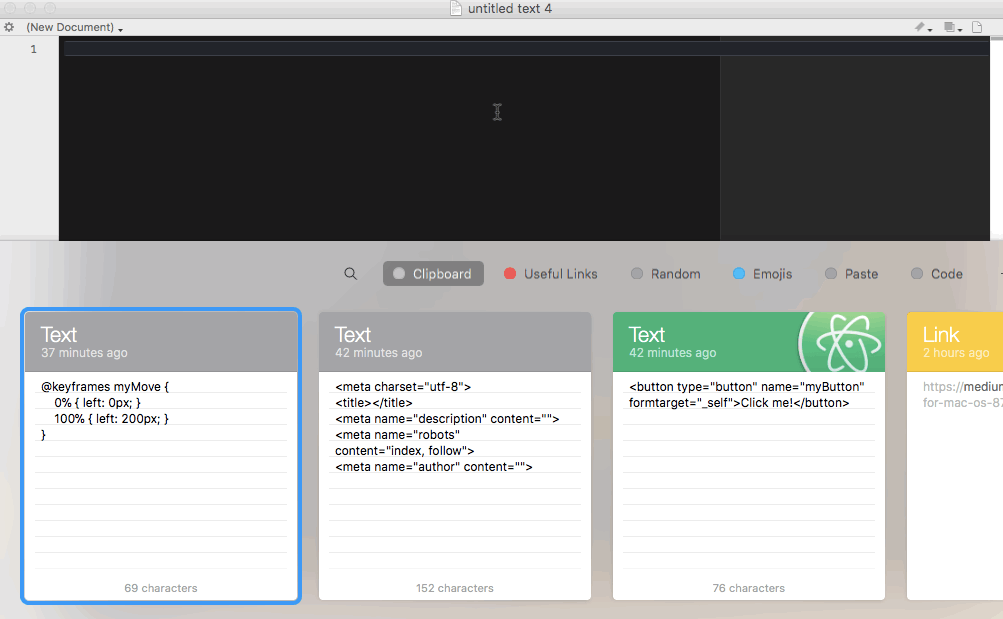Image resolution: width=1003 pixels, height=619 pixels.
Task: Click the untitled text 4 title document icon
Action: click(x=455, y=8)
